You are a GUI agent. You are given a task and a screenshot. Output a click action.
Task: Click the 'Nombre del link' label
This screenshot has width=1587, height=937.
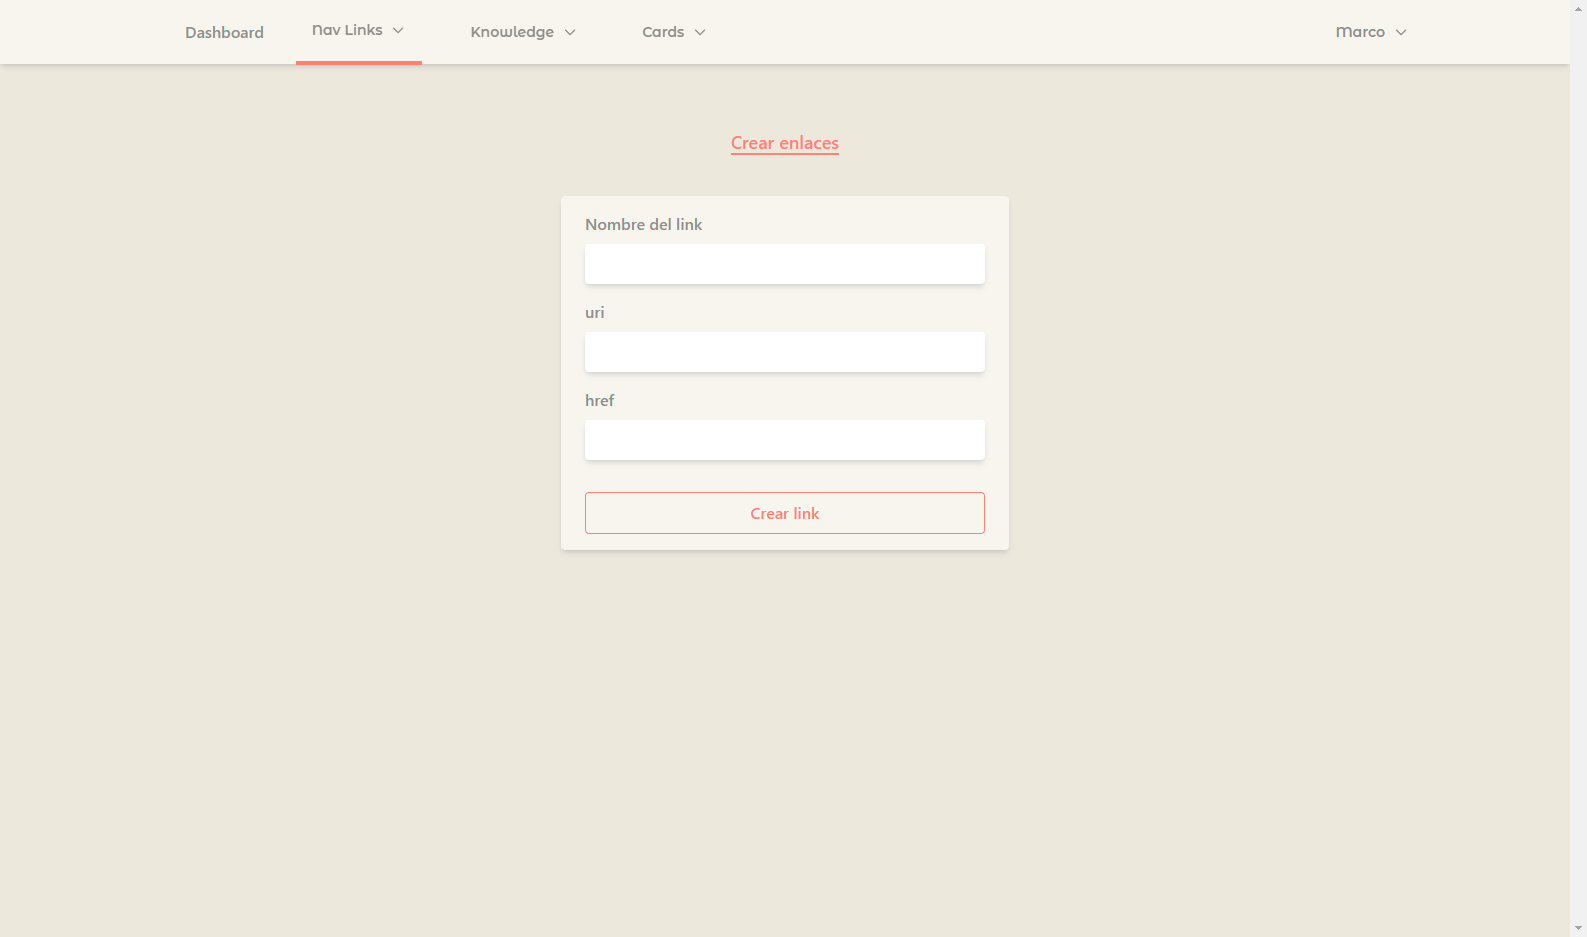(x=643, y=225)
